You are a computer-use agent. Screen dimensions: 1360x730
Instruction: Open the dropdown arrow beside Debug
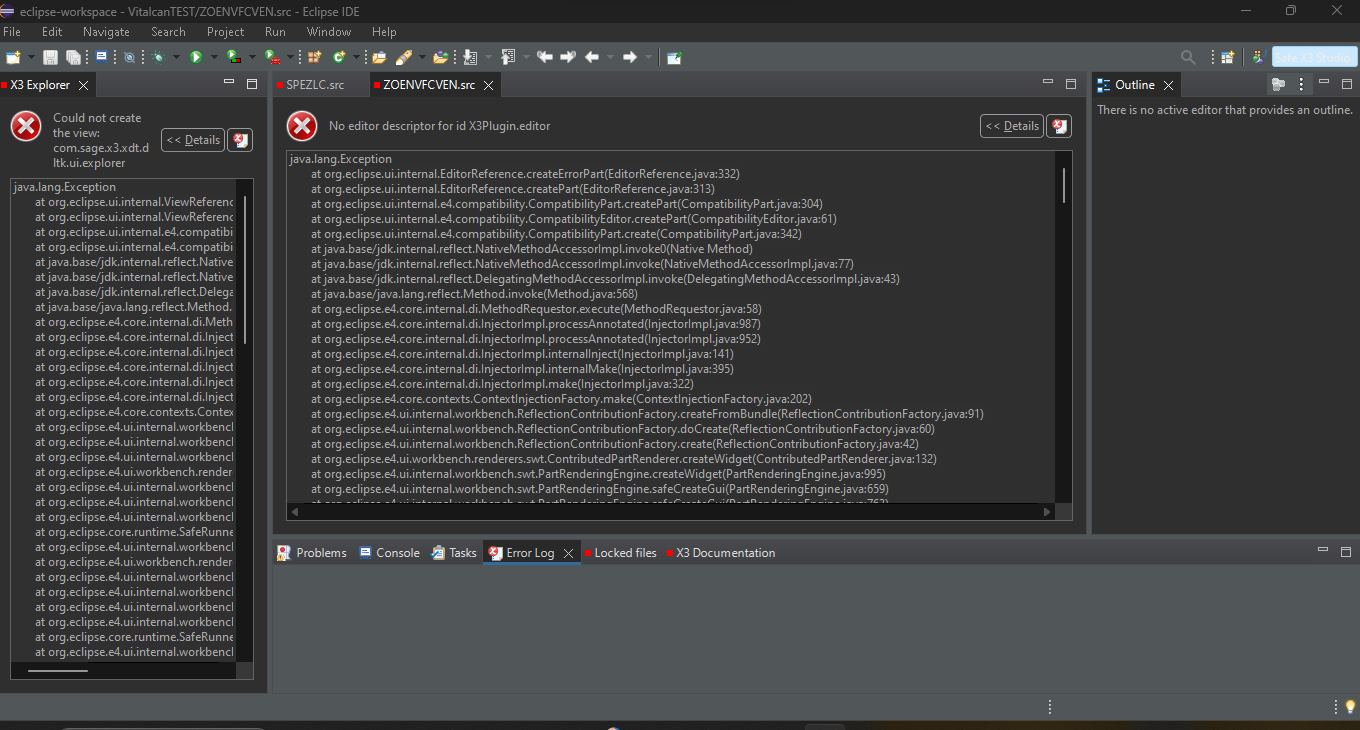tap(176, 57)
